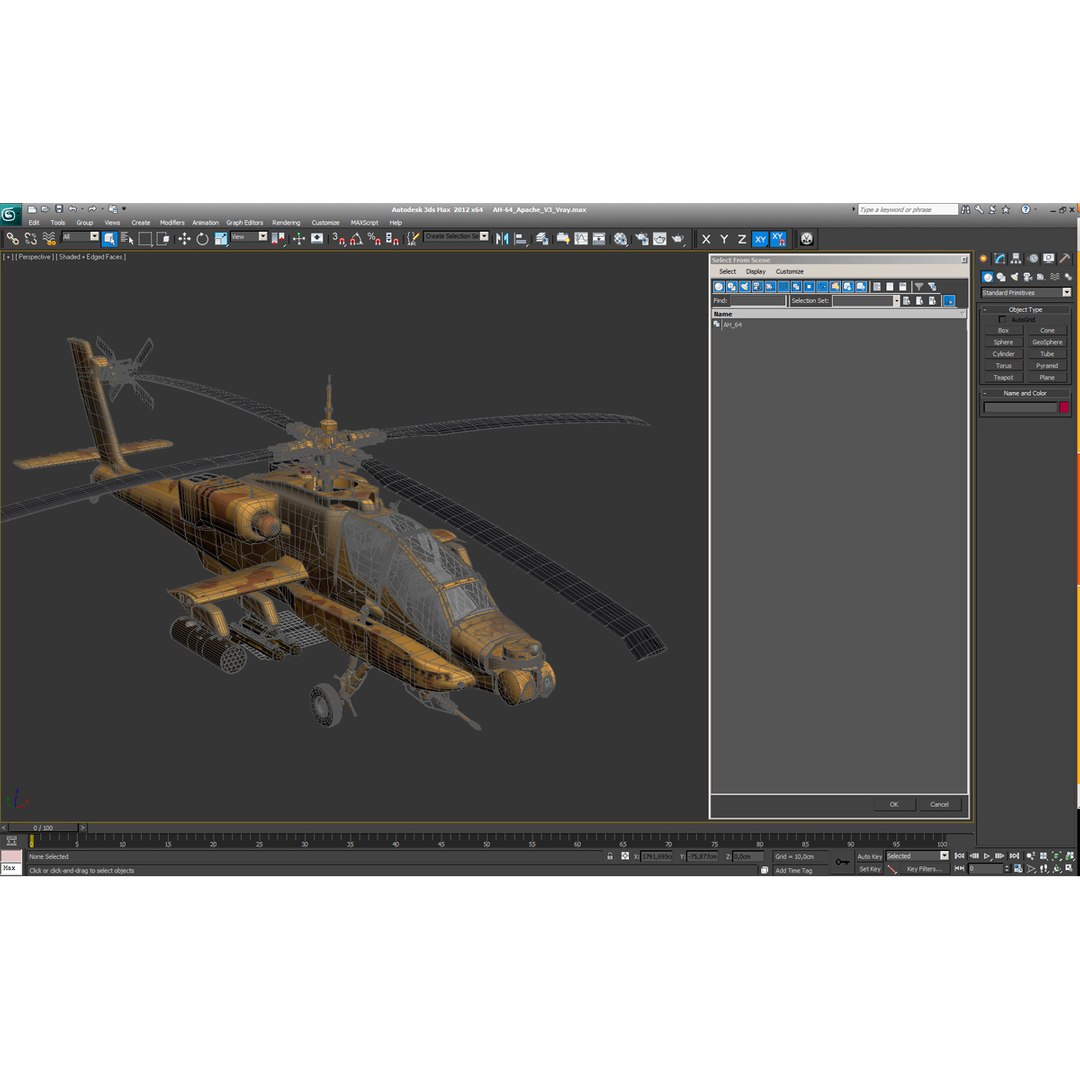Open the Modify command panel tab
The height and width of the screenshot is (1080, 1080).
(x=999, y=258)
